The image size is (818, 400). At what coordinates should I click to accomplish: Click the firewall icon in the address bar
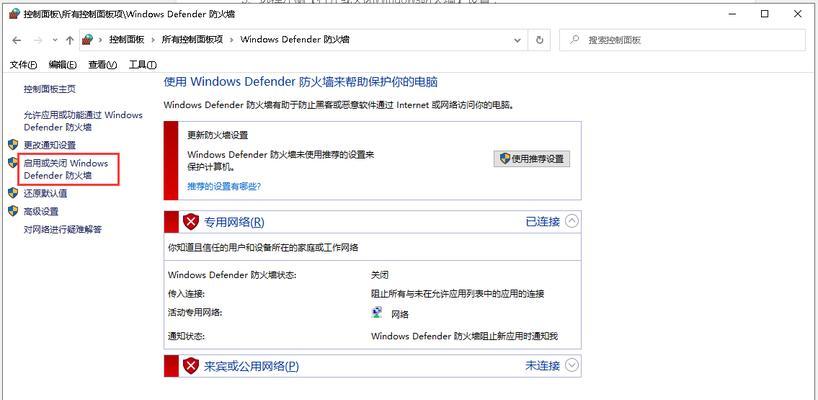point(88,40)
